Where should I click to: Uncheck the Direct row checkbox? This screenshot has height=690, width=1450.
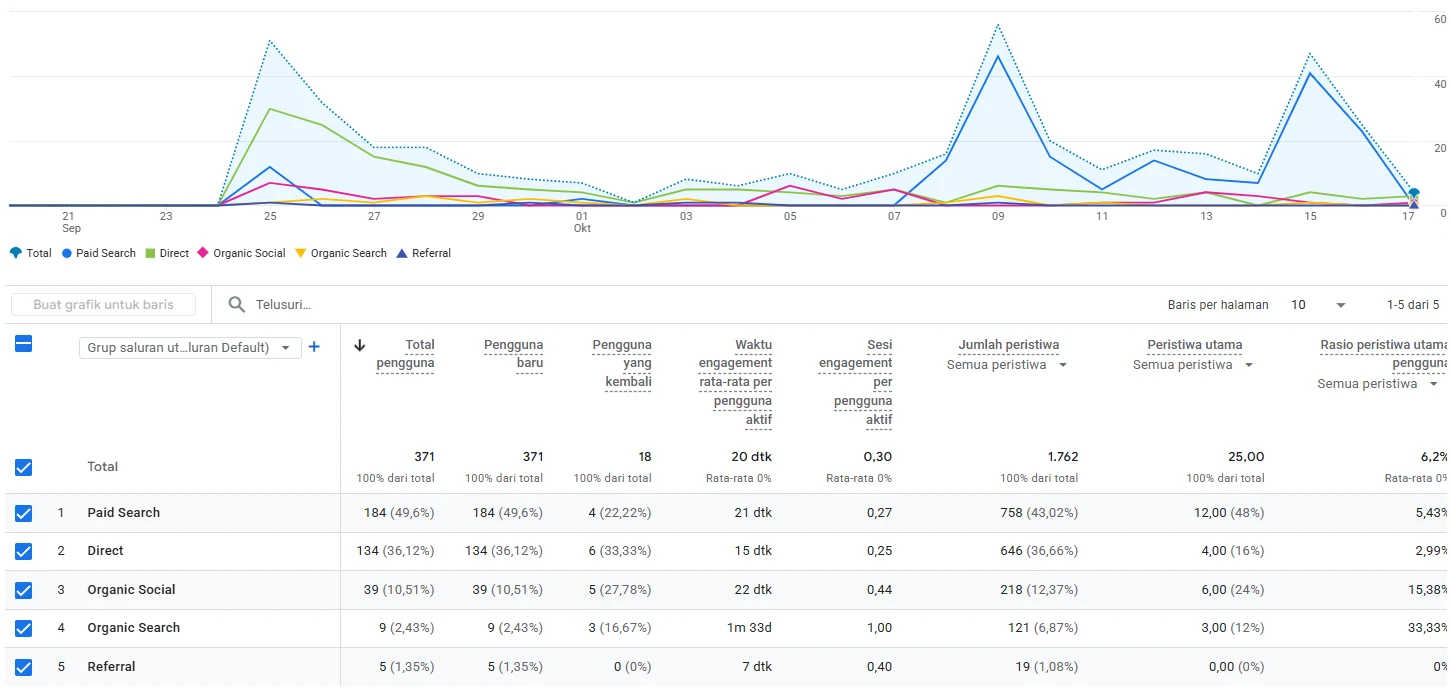coord(23,551)
